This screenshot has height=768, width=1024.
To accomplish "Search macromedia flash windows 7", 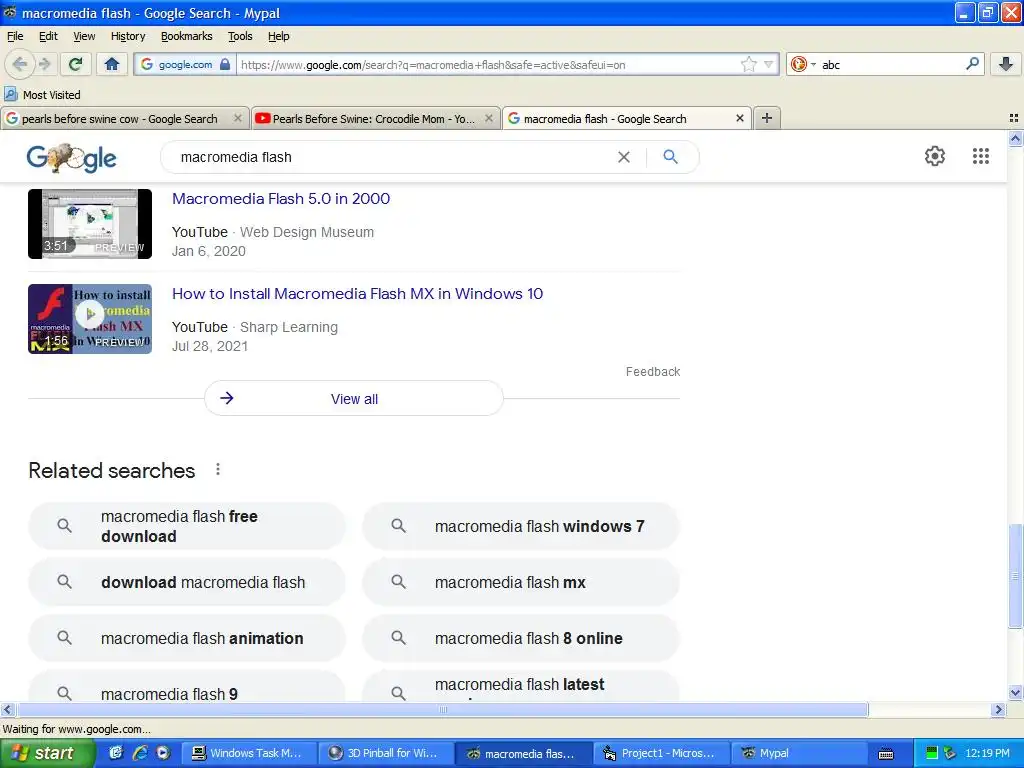I will 521,526.
